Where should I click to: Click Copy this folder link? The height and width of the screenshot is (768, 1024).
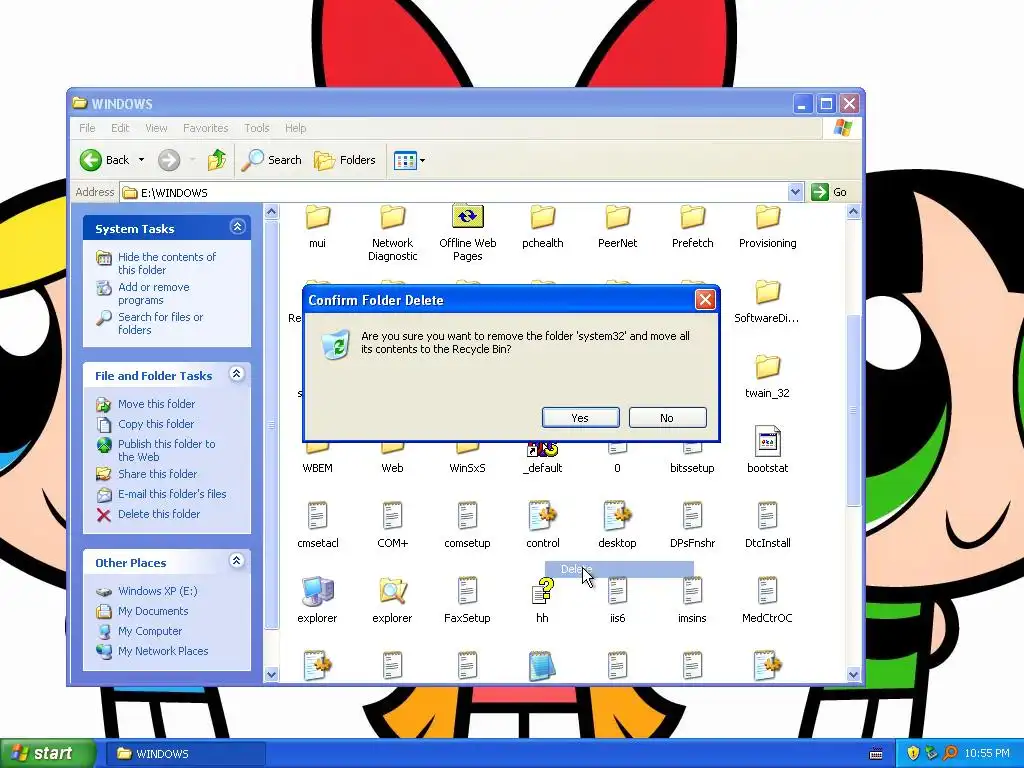[x=155, y=424]
